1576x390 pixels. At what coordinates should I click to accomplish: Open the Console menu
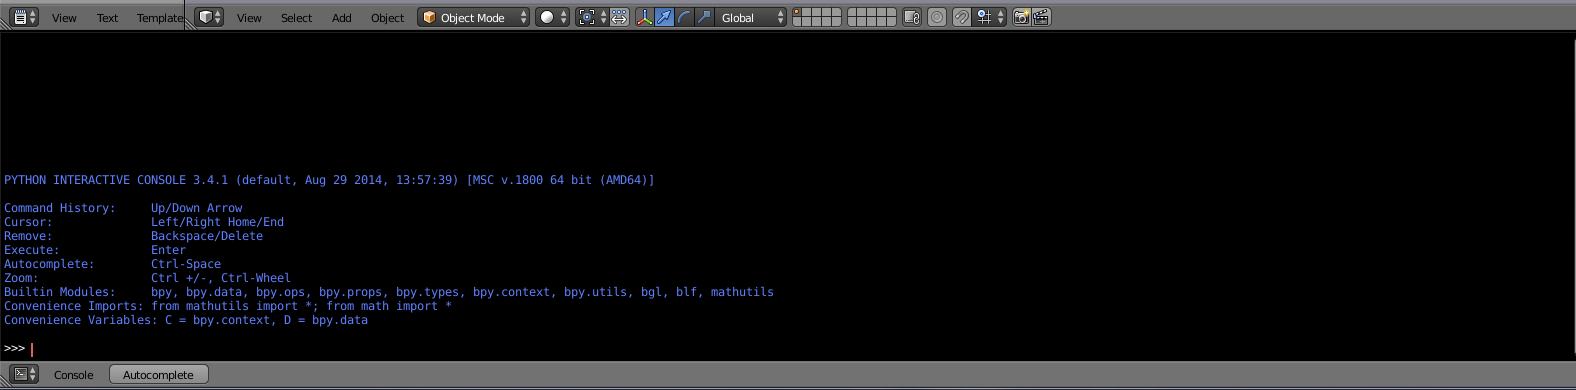click(x=73, y=375)
